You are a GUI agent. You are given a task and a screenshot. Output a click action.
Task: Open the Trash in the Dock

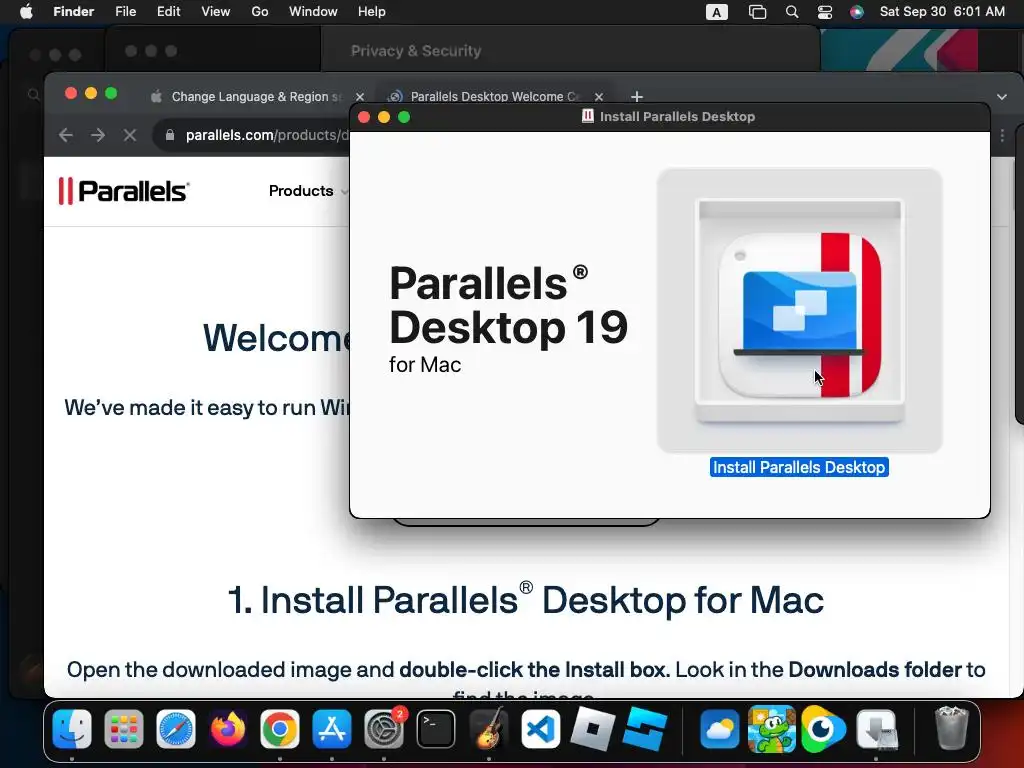click(x=952, y=728)
